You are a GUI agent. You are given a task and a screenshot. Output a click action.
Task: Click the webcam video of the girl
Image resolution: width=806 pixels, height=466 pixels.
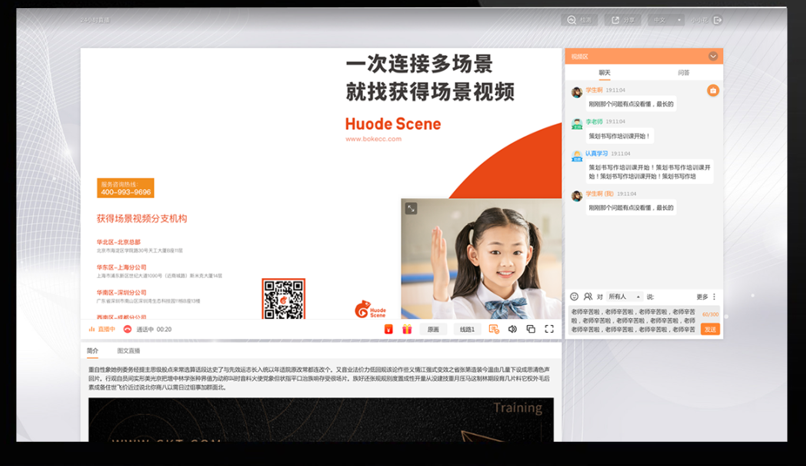(481, 258)
